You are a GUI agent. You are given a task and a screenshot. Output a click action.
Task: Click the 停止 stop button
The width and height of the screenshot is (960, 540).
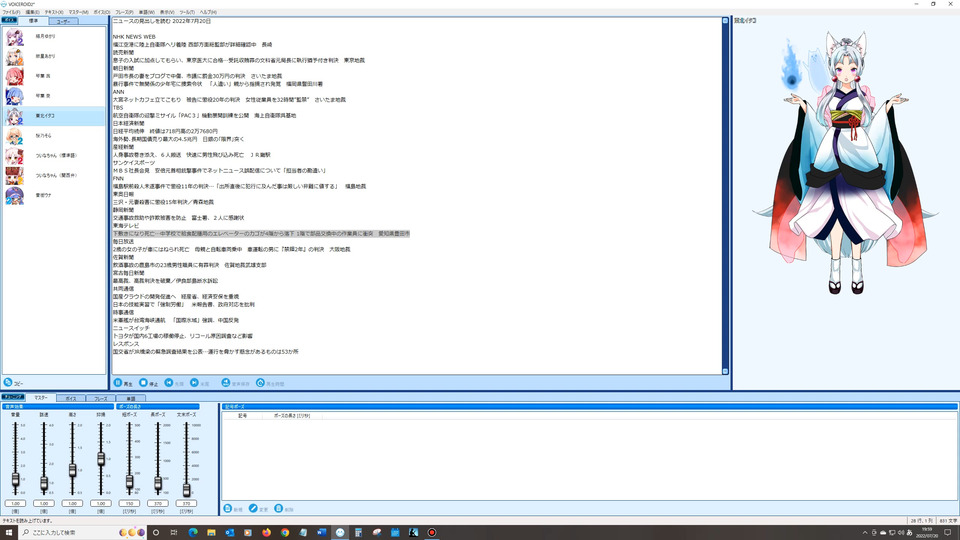(149, 383)
